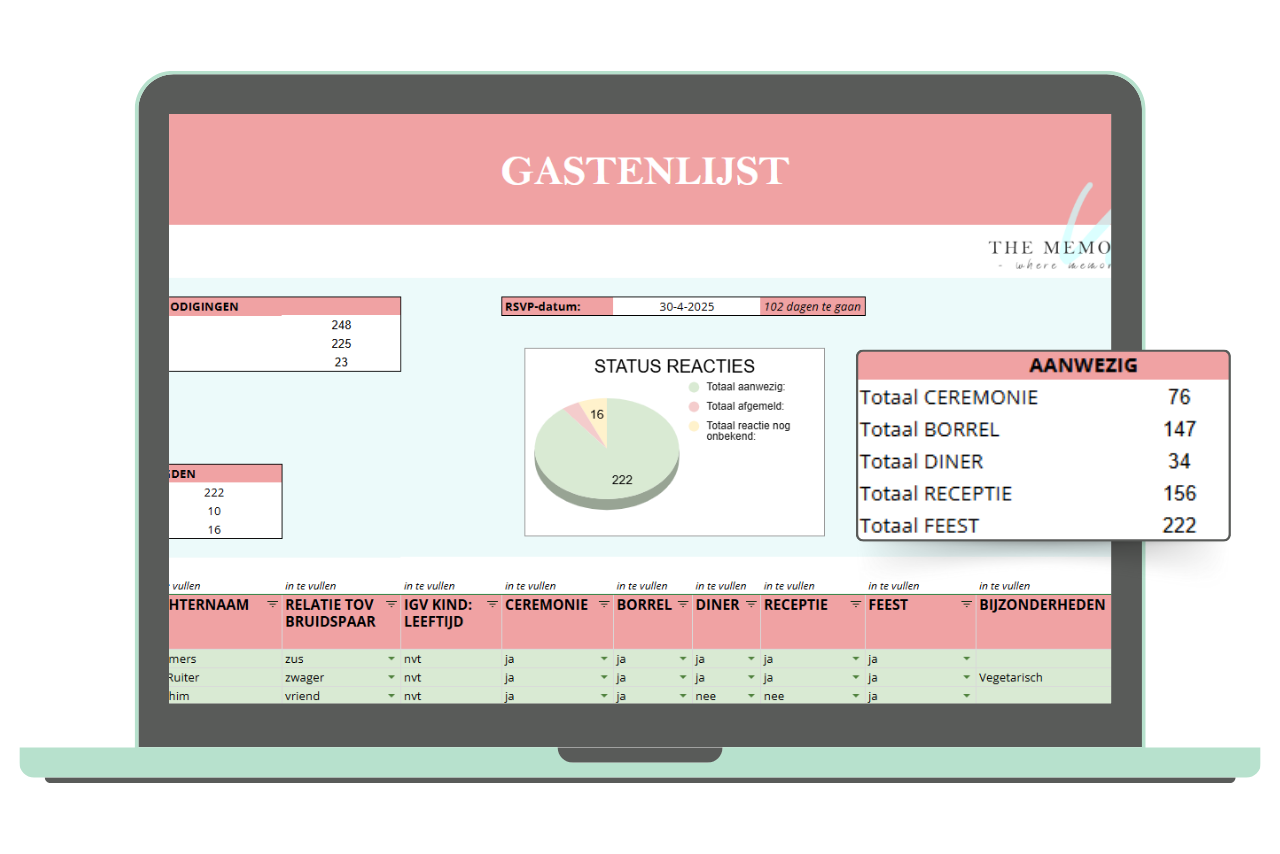Image resolution: width=1280 pixels, height=854 pixels.
Task: Click the filter icon beside the HTERNAAM header
Action: 273,605
